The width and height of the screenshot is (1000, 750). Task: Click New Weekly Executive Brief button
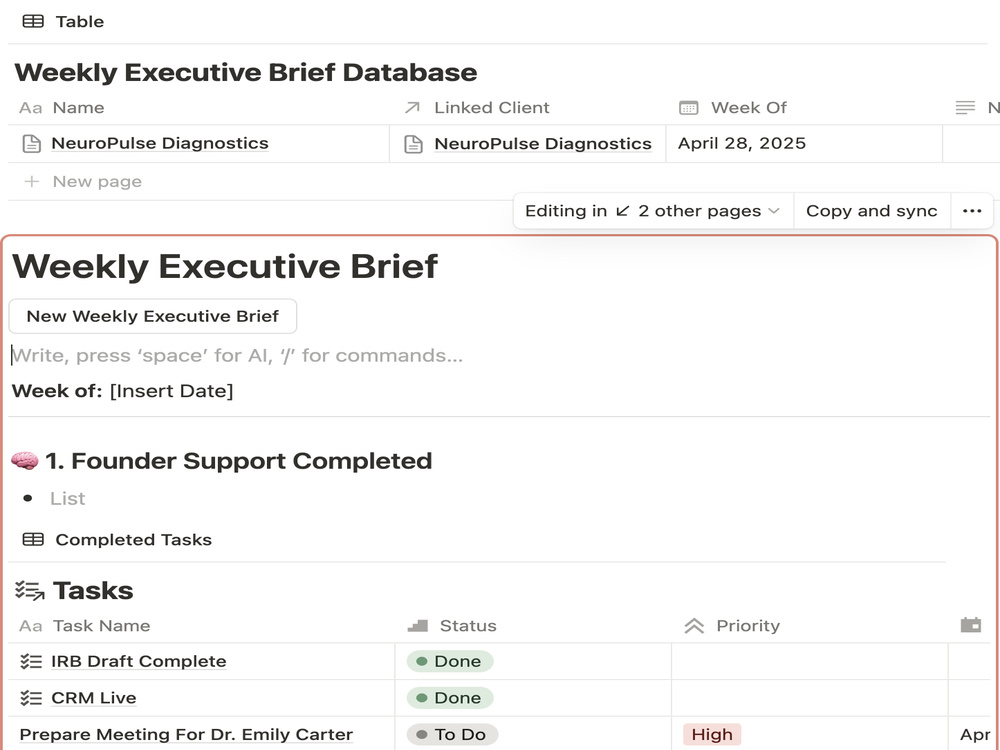pos(153,316)
